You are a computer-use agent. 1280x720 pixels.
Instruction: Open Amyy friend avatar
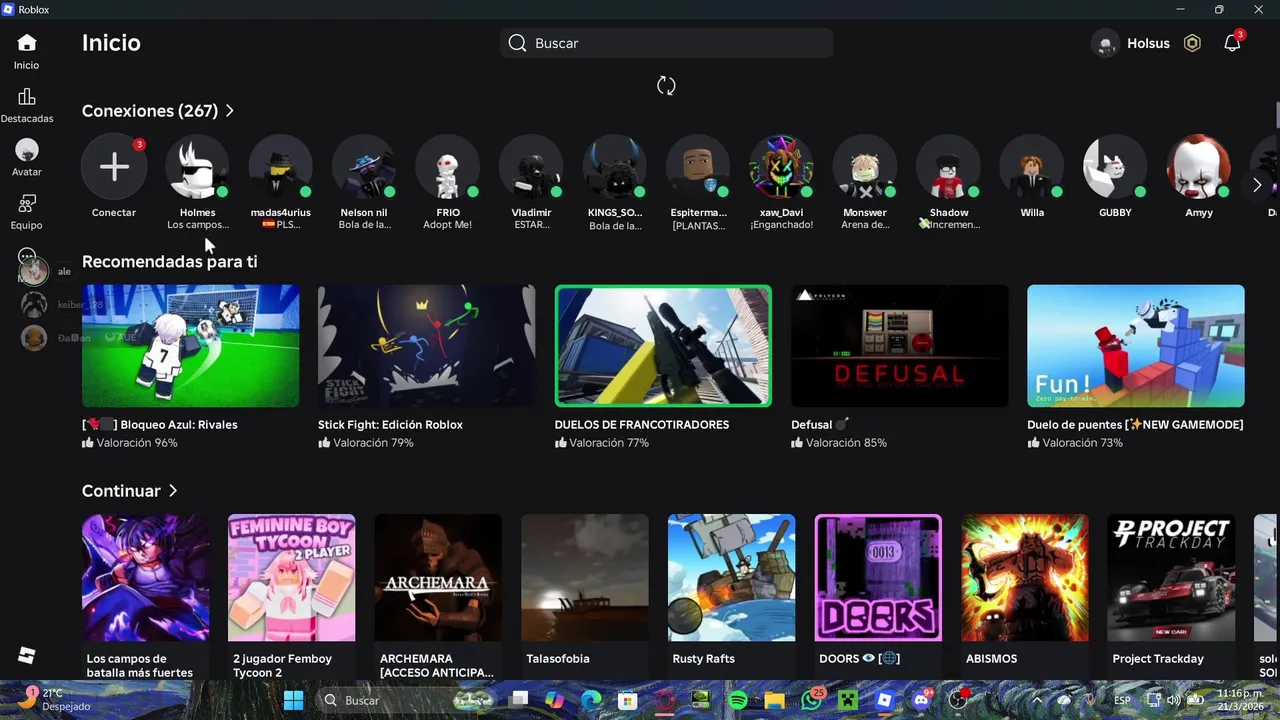pos(1199,166)
